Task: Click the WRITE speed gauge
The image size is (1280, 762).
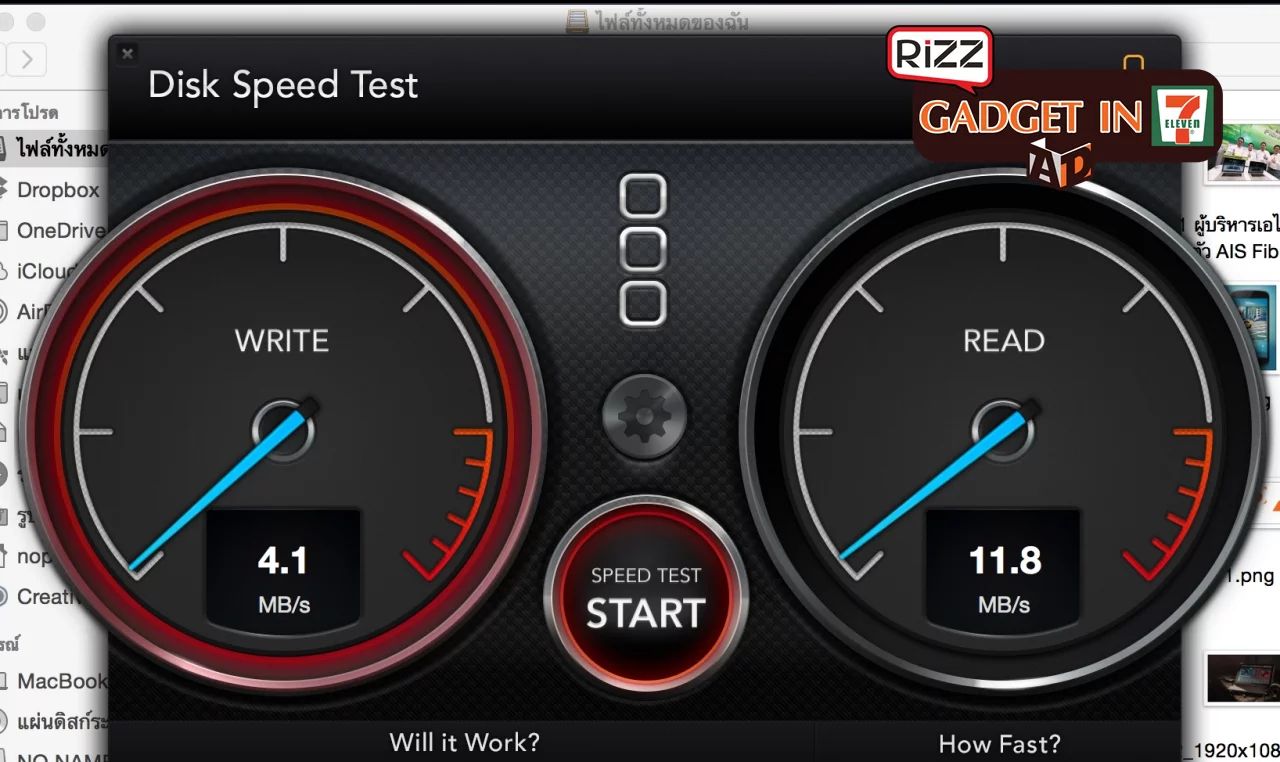Action: pyautogui.click(x=282, y=430)
